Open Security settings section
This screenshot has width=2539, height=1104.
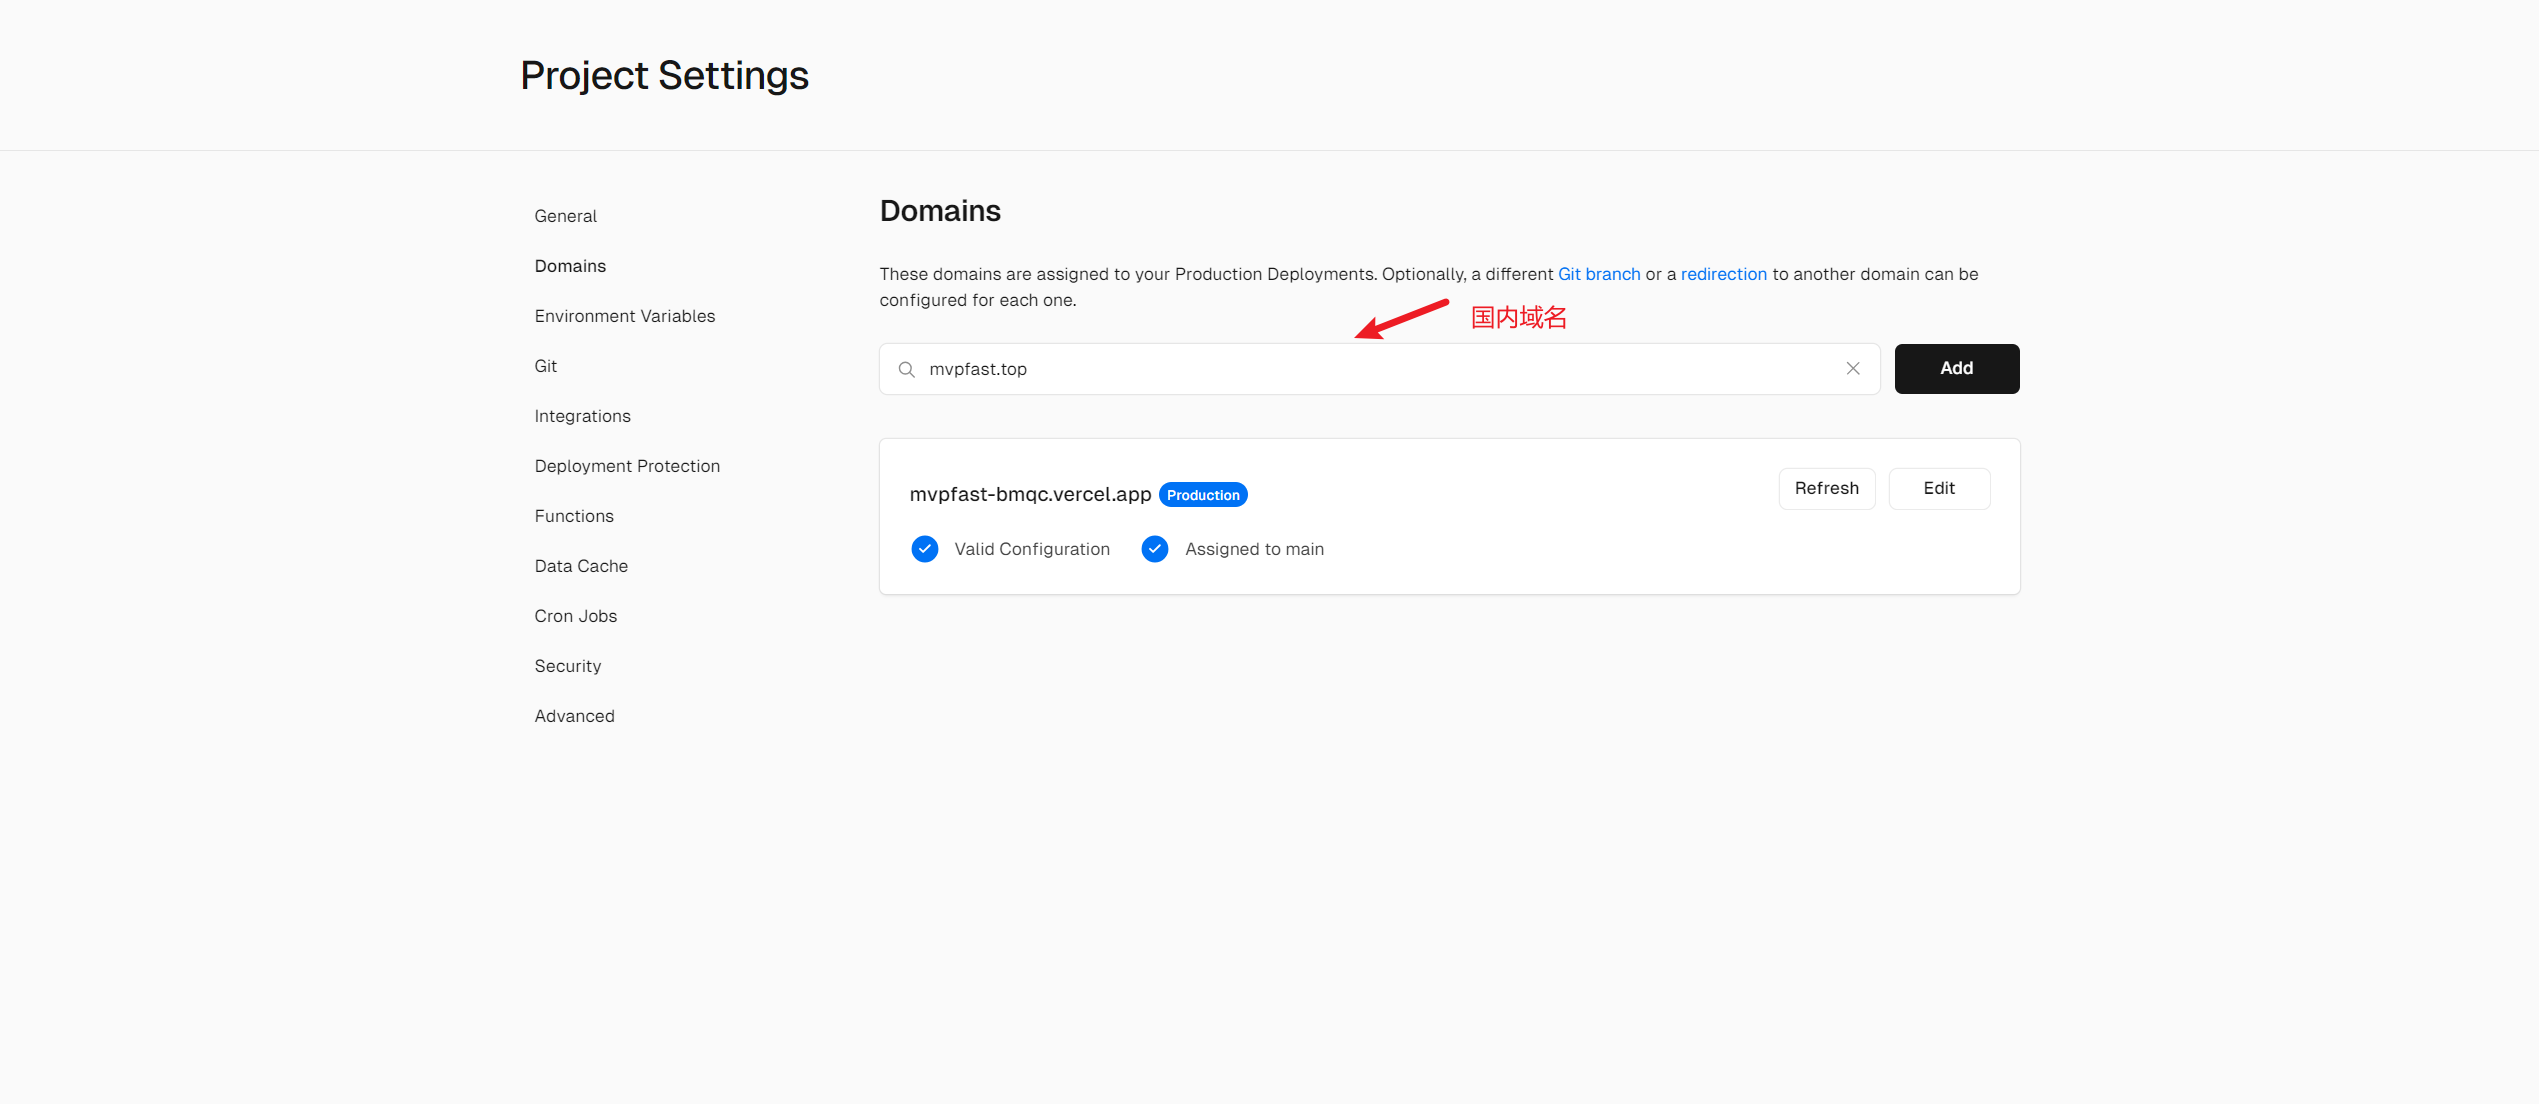click(x=567, y=666)
